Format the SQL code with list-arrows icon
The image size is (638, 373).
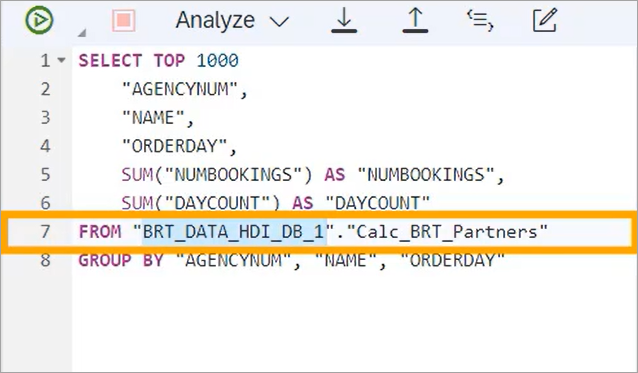click(480, 20)
